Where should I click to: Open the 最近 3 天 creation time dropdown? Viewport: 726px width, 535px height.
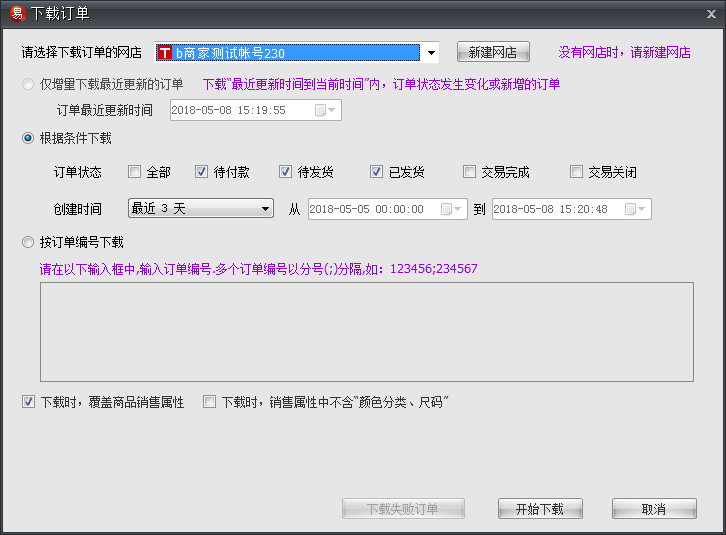tap(200, 208)
